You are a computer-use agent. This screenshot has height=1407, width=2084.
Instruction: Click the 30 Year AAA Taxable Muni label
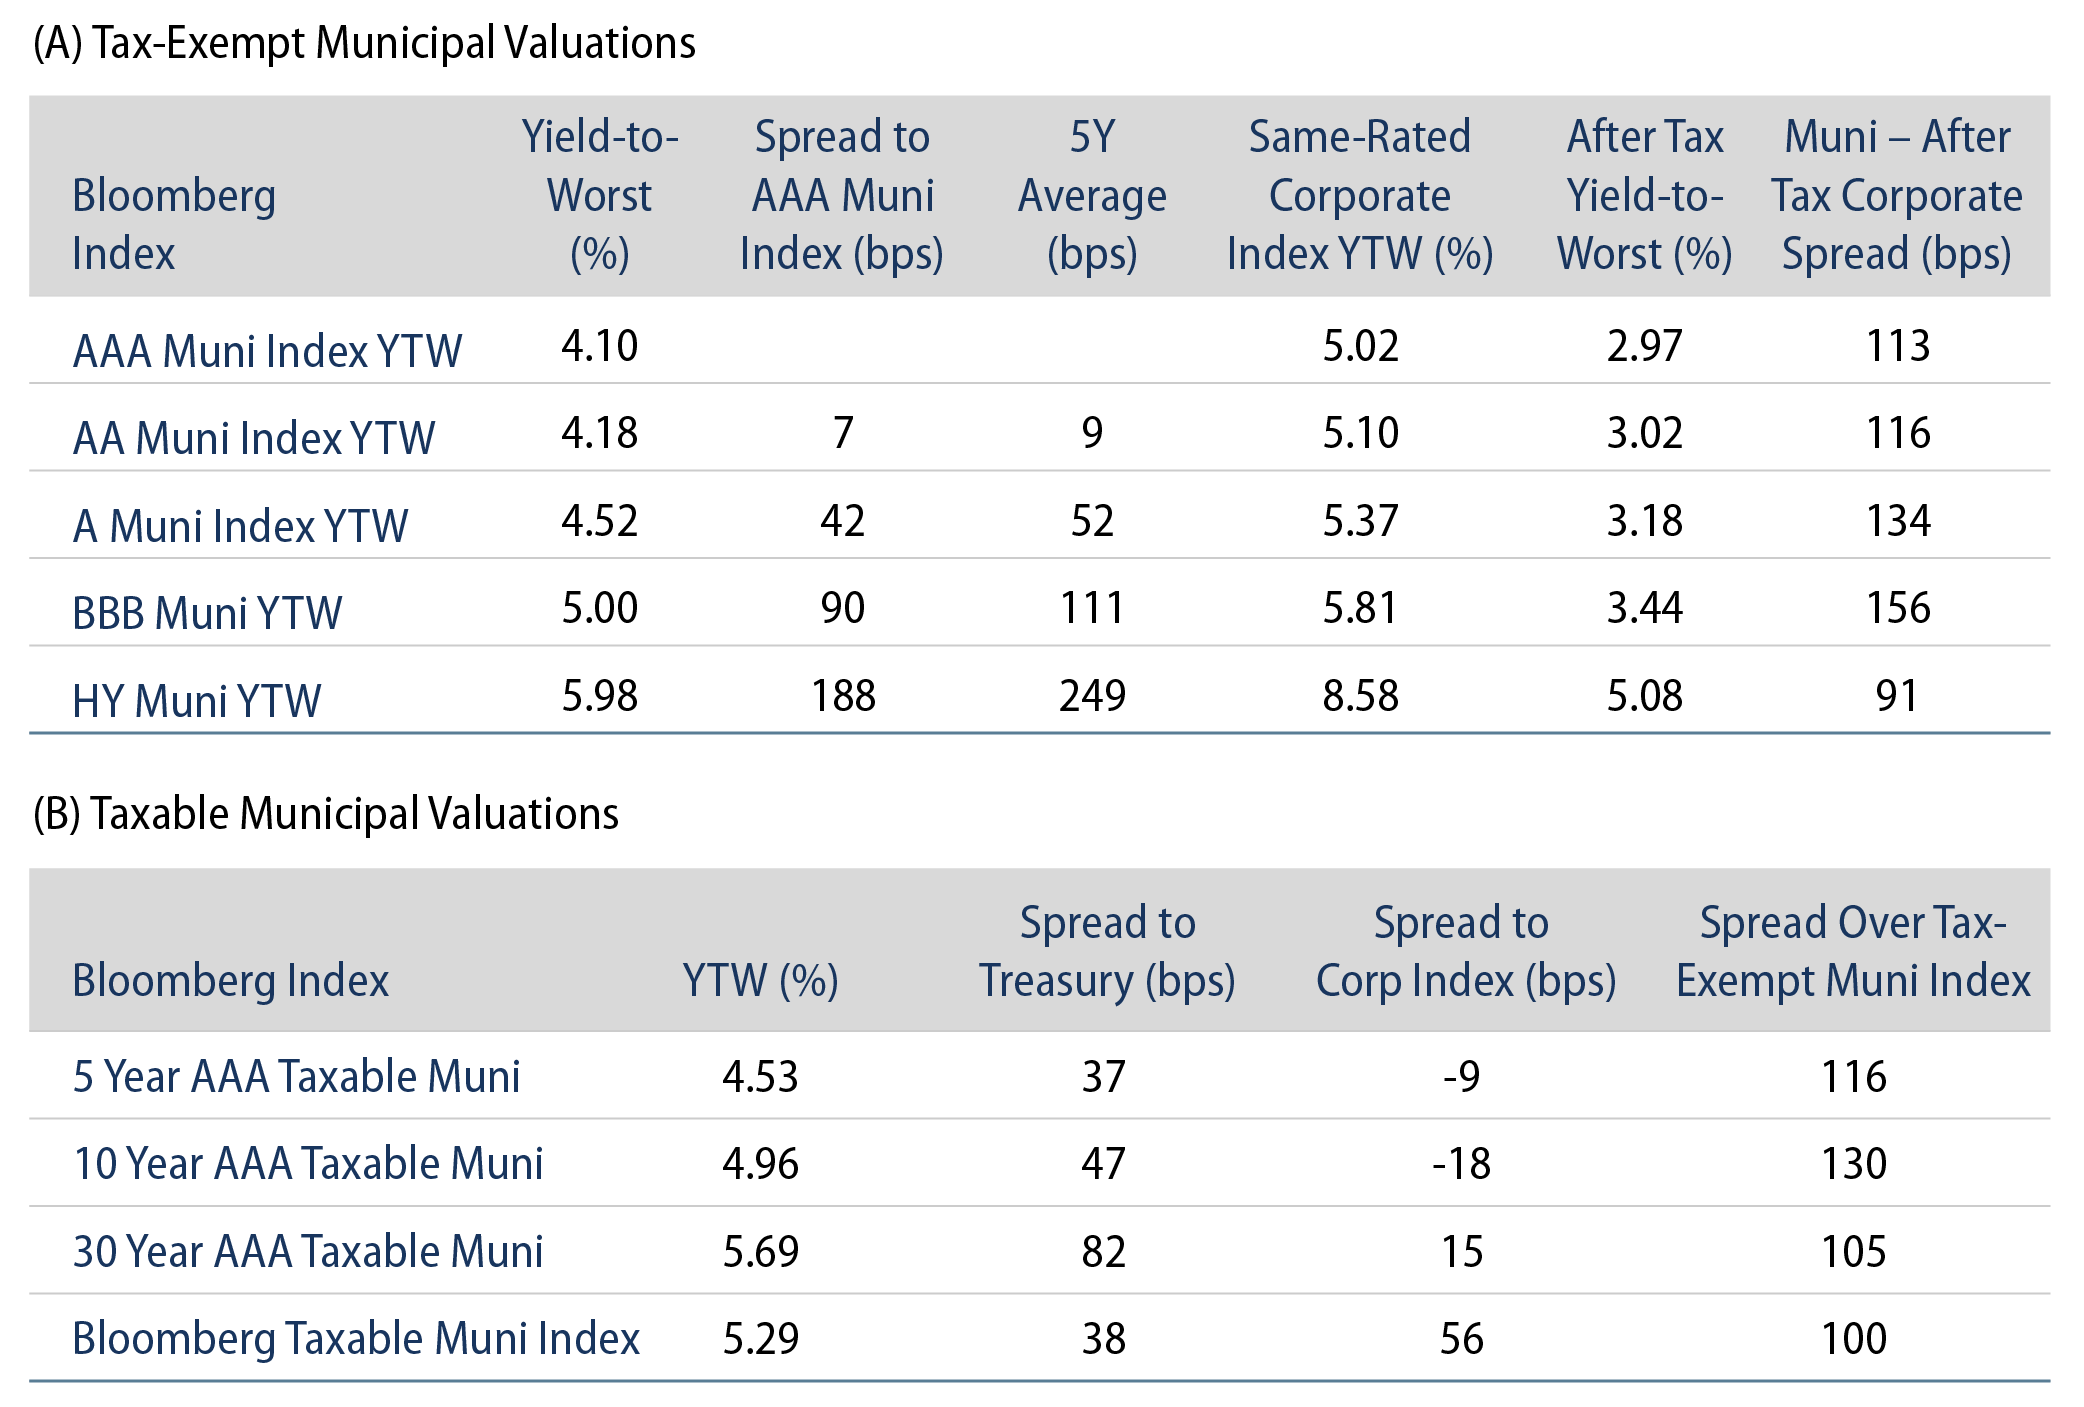pos(308,1252)
